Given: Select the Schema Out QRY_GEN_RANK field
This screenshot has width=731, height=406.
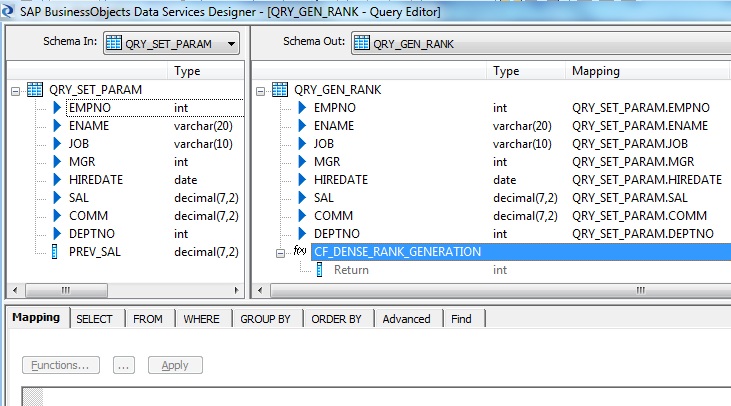Looking at the screenshot, I should [541, 43].
